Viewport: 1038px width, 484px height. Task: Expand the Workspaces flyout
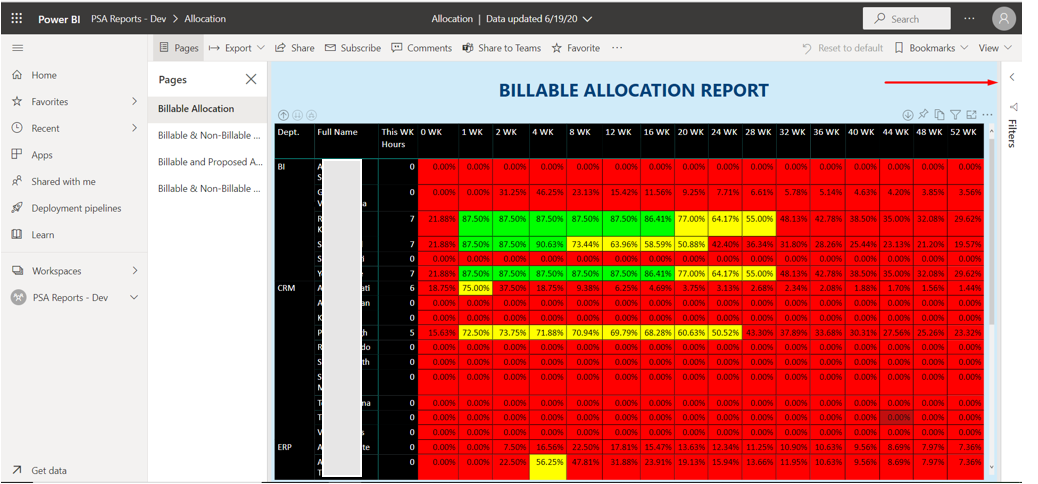point(134,271)
